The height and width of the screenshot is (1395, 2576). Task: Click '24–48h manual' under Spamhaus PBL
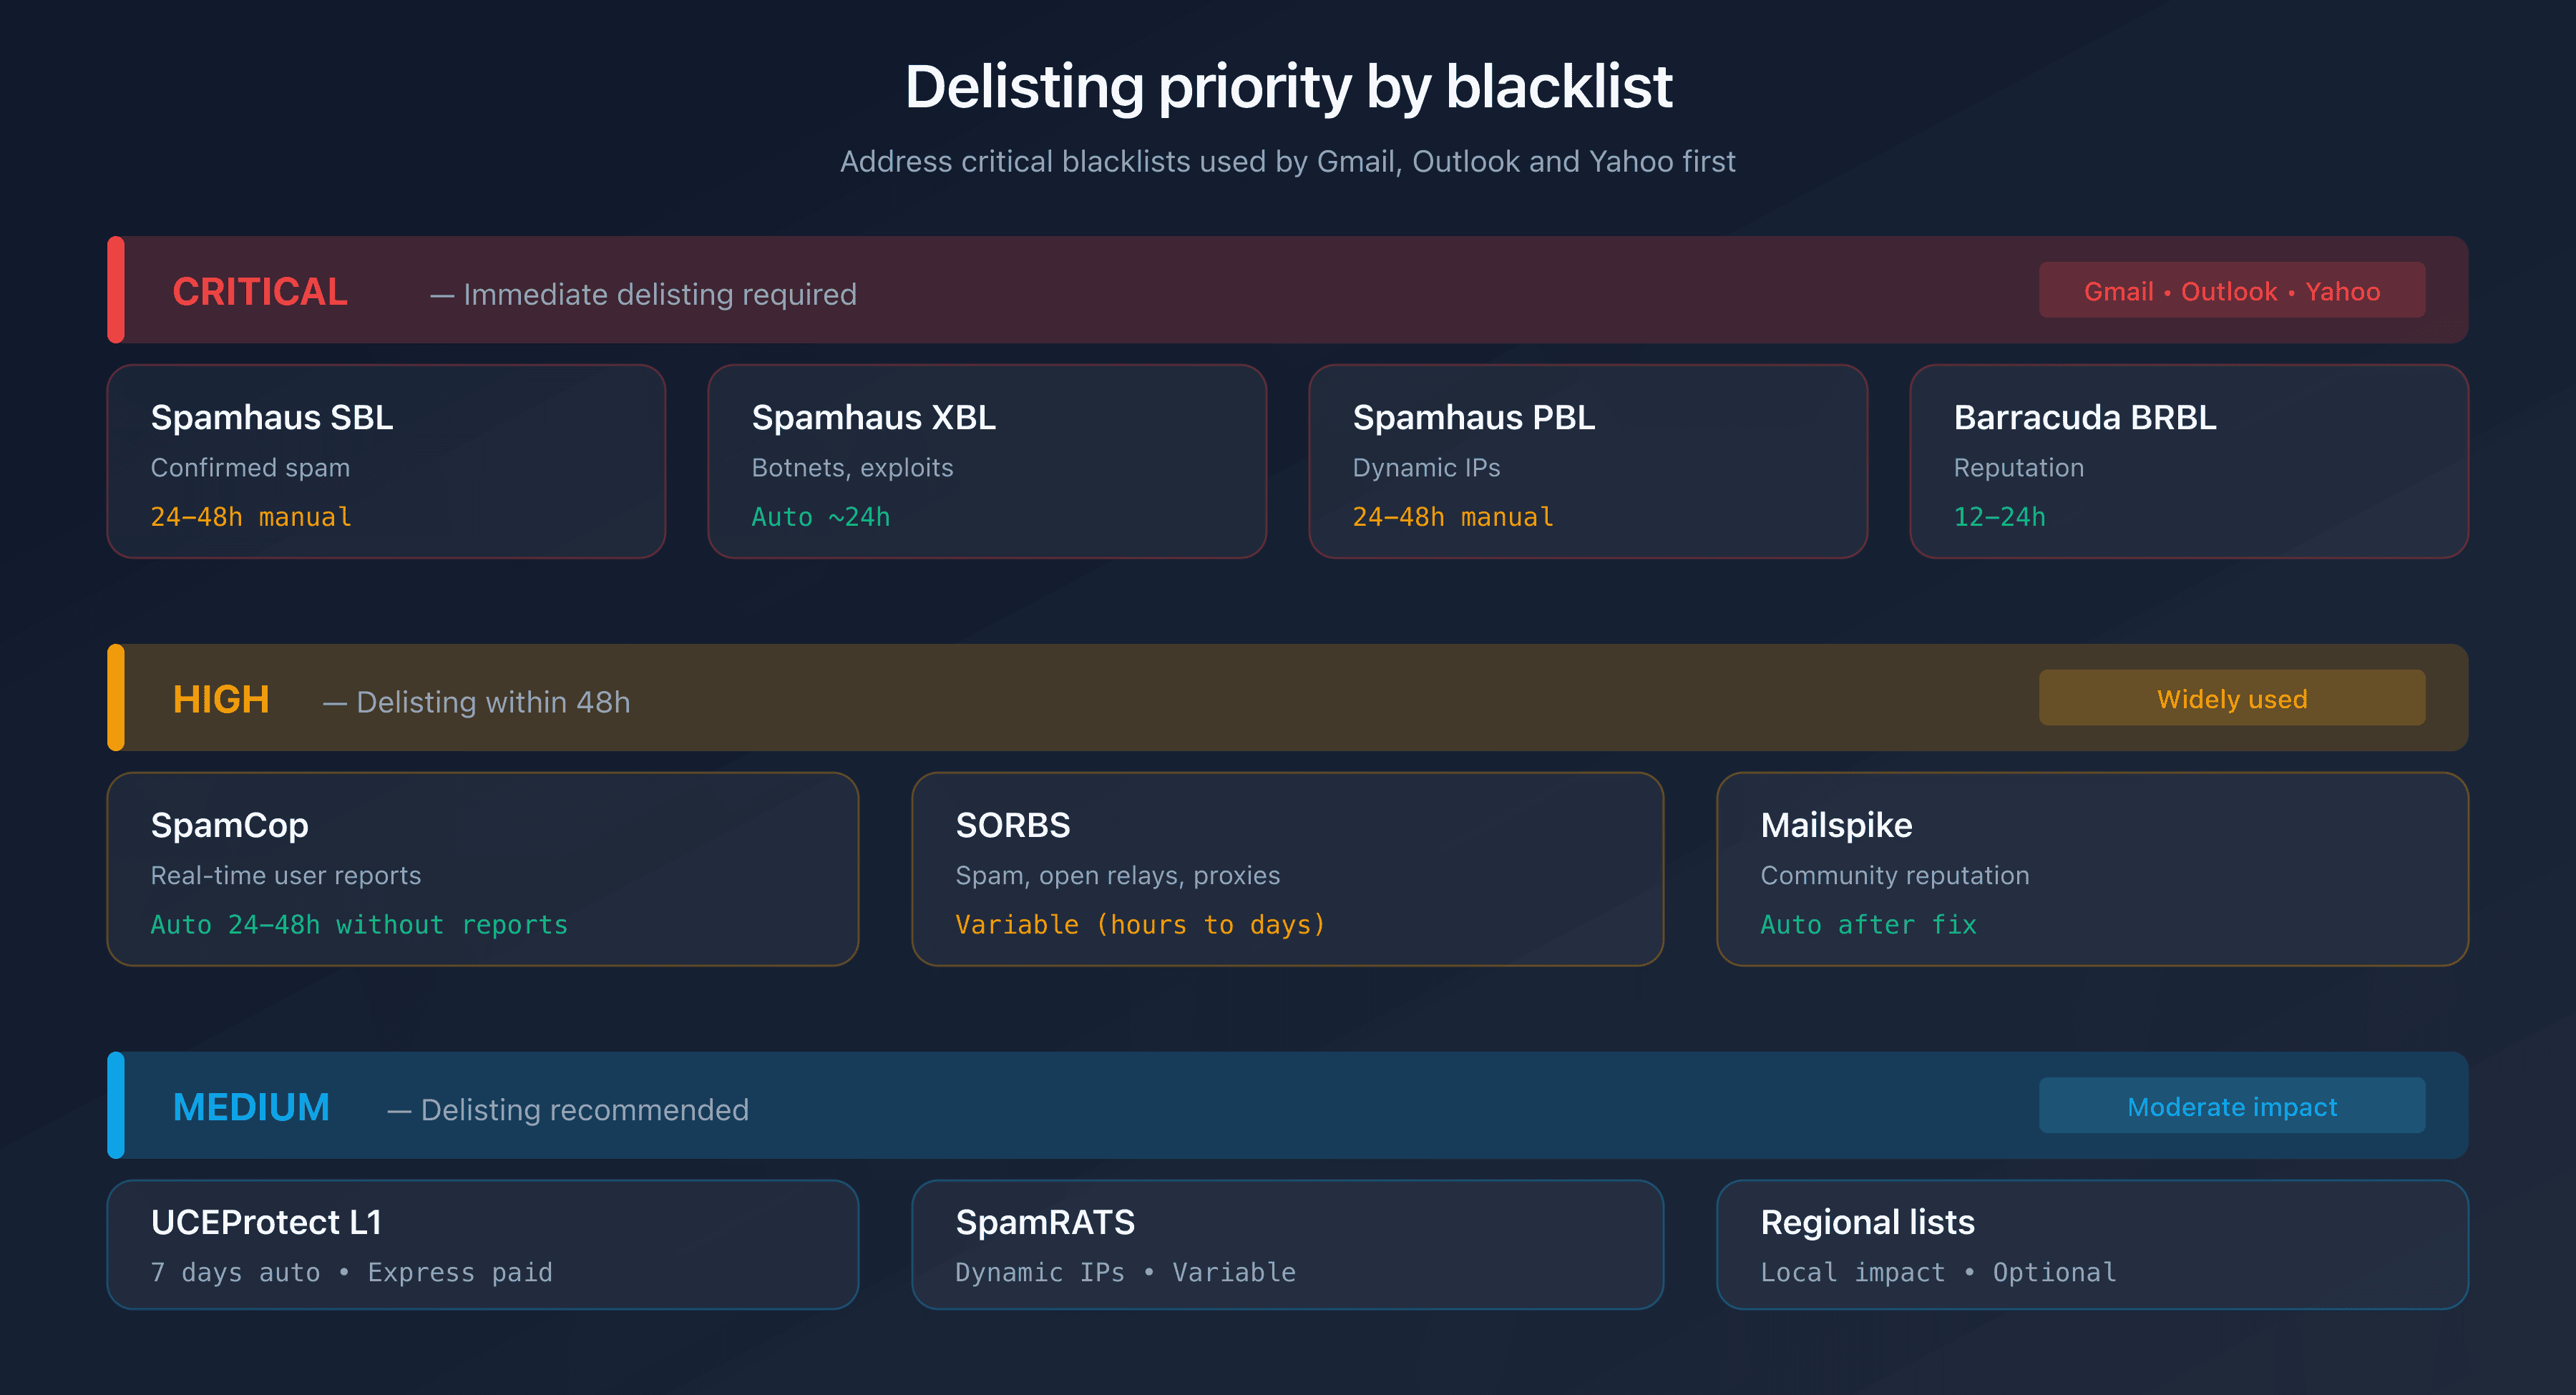pyautogui.click(x=1453, y=517)
